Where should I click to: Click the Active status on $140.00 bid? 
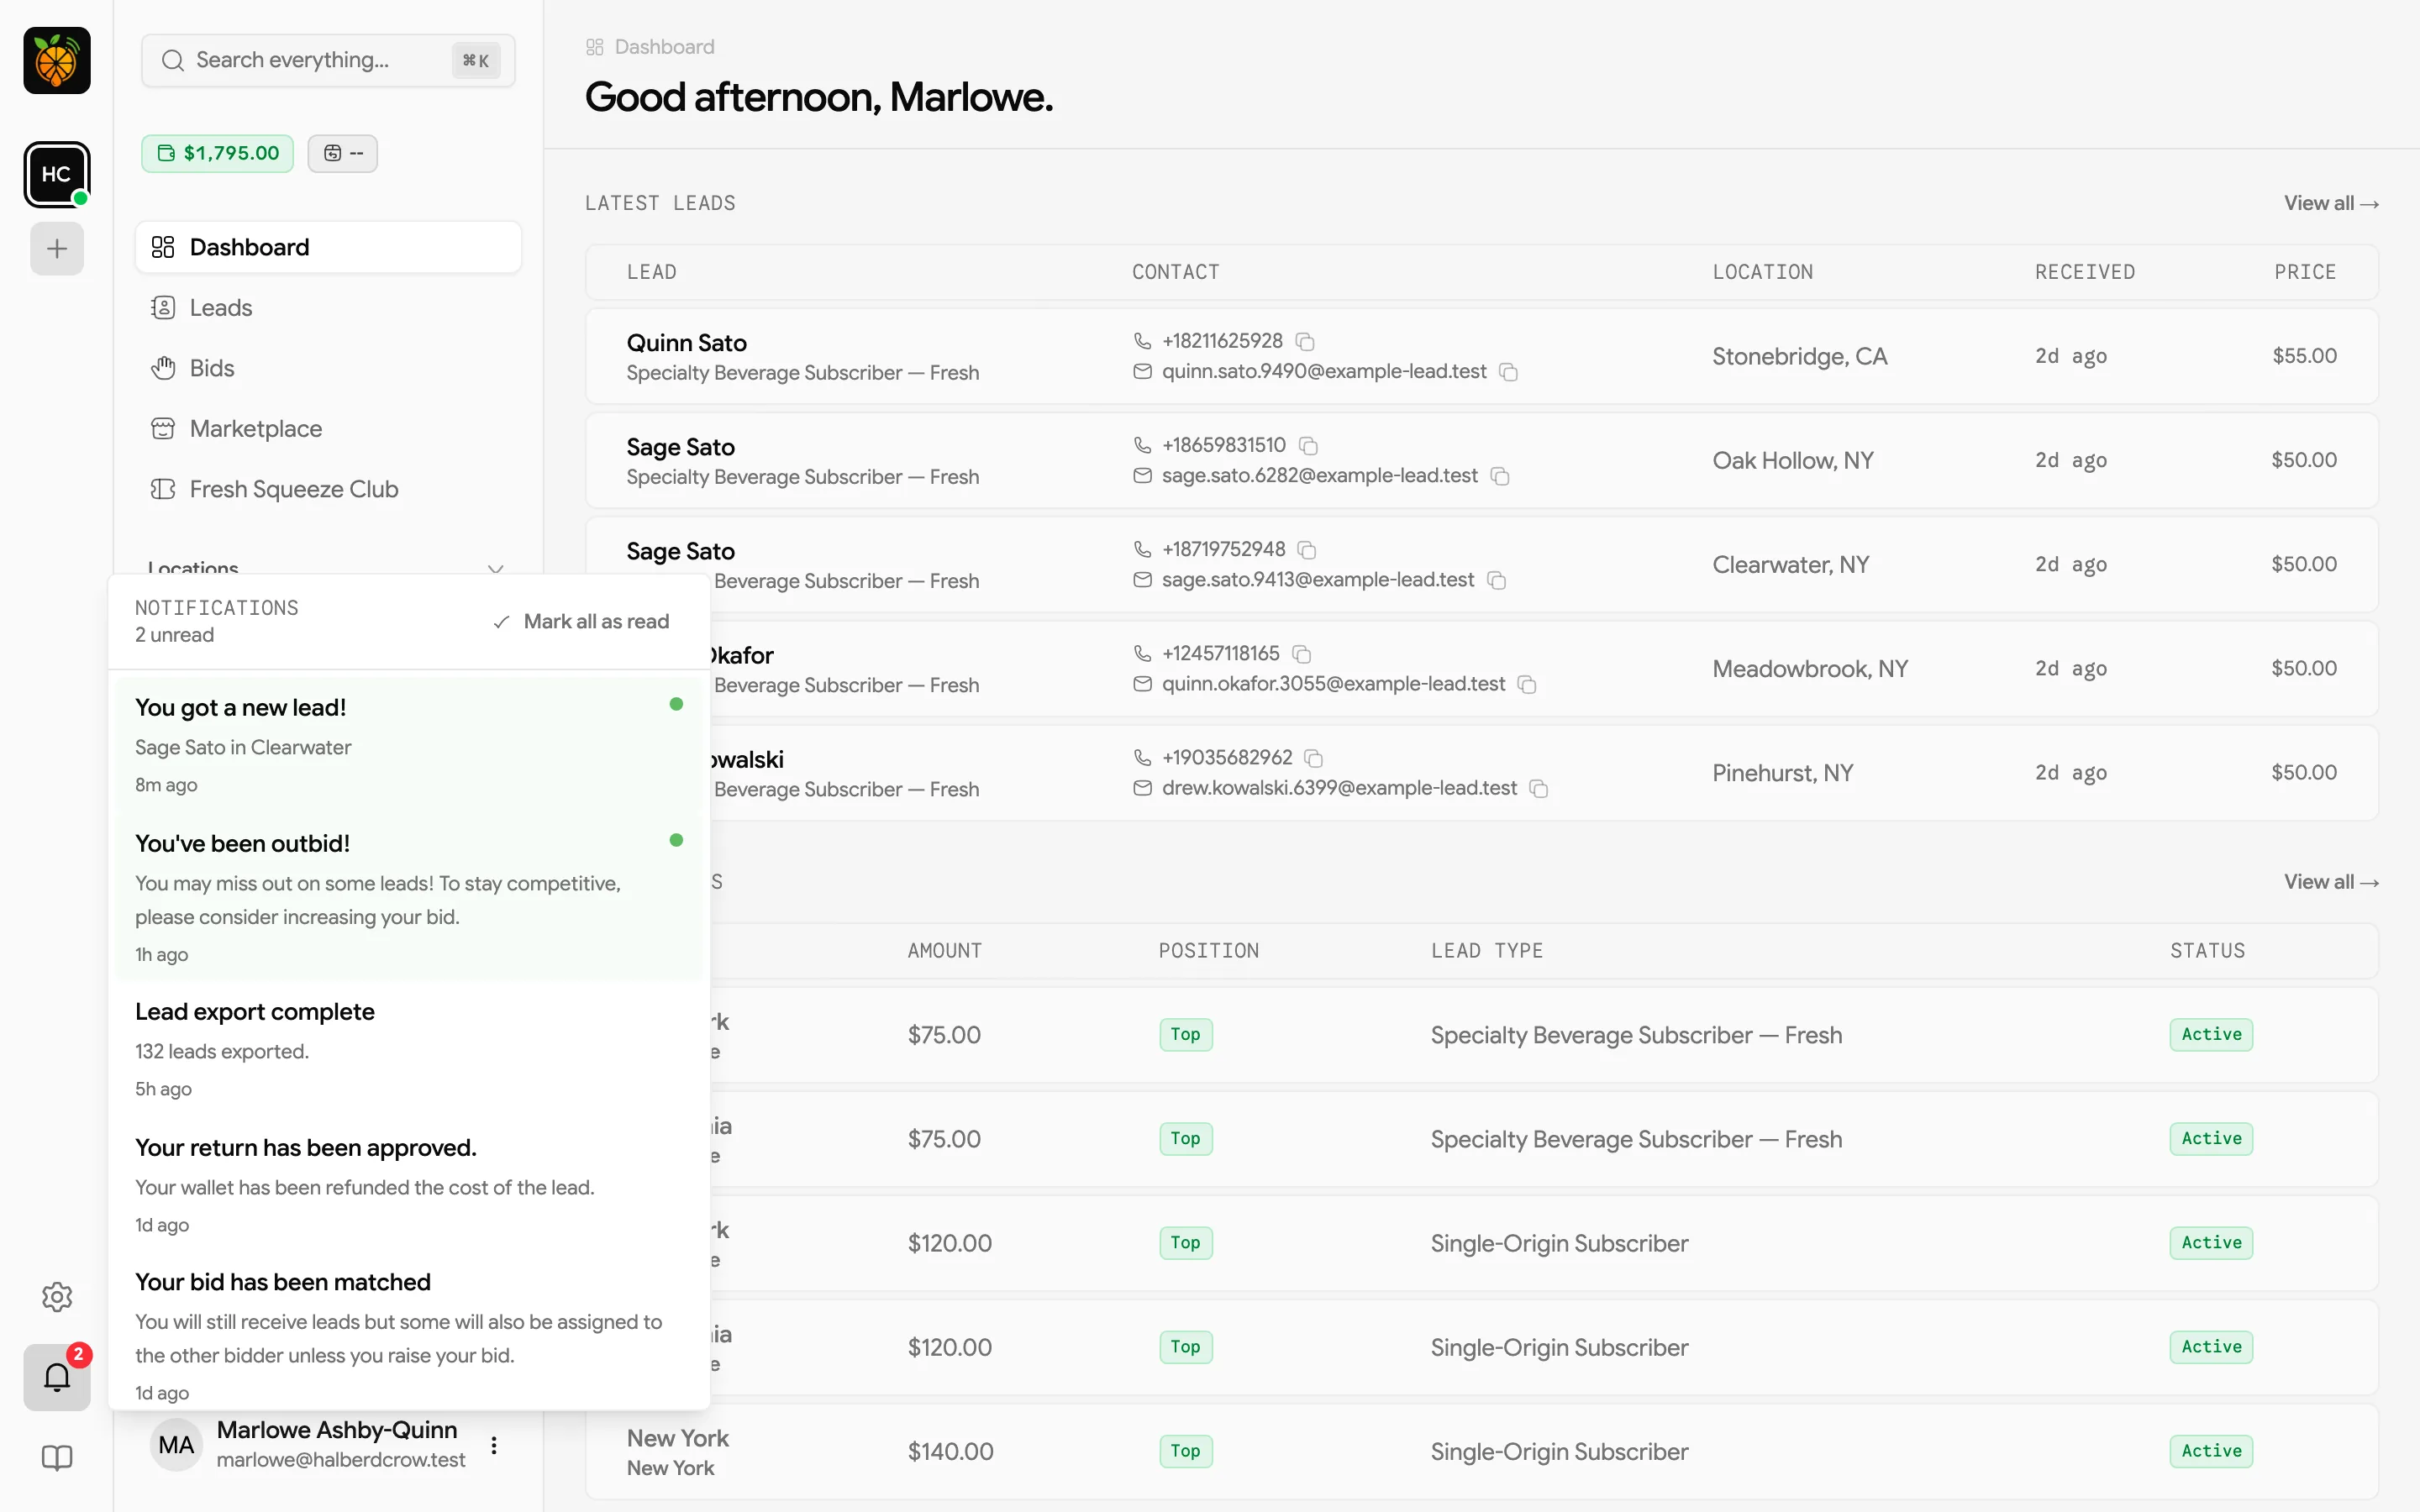click(x=2211, y=1451)
